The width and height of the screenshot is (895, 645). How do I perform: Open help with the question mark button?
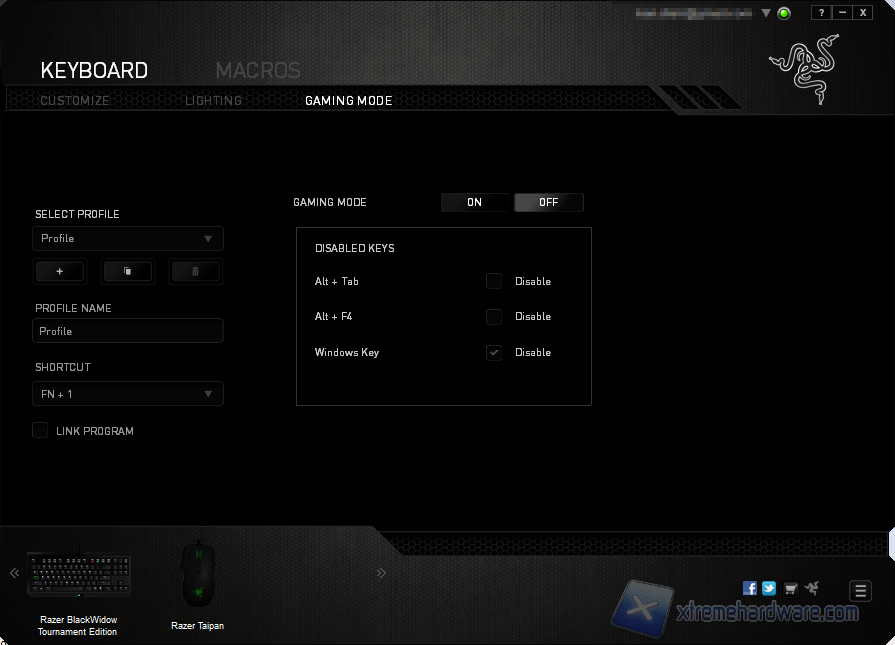point(821,13)
